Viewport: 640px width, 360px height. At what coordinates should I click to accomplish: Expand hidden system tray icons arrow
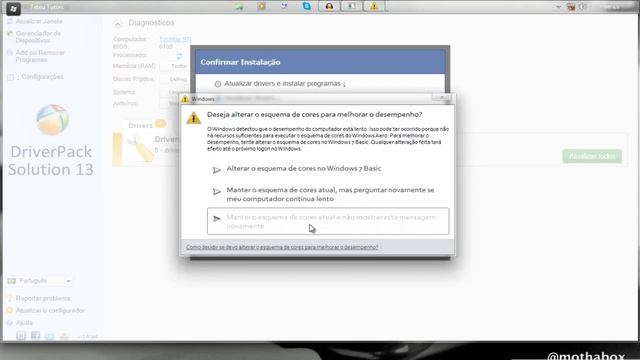[558, 7]
